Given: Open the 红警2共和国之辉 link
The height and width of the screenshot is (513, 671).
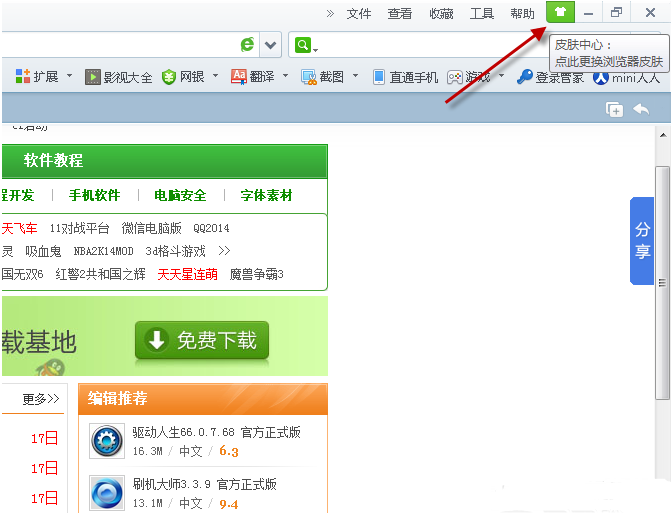Looking at the screenshot, I should (101, 274).
